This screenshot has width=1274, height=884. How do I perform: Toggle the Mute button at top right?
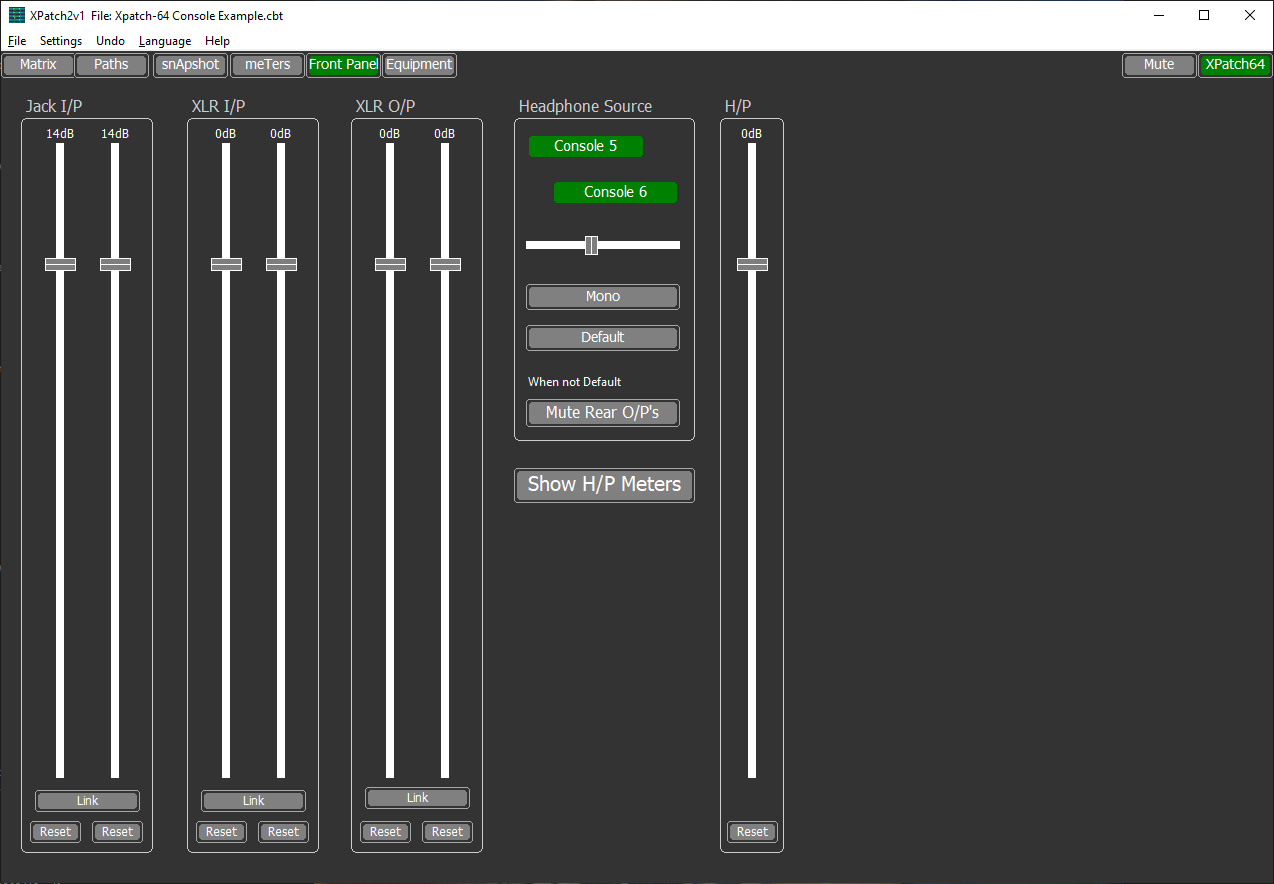(1159, 65)
